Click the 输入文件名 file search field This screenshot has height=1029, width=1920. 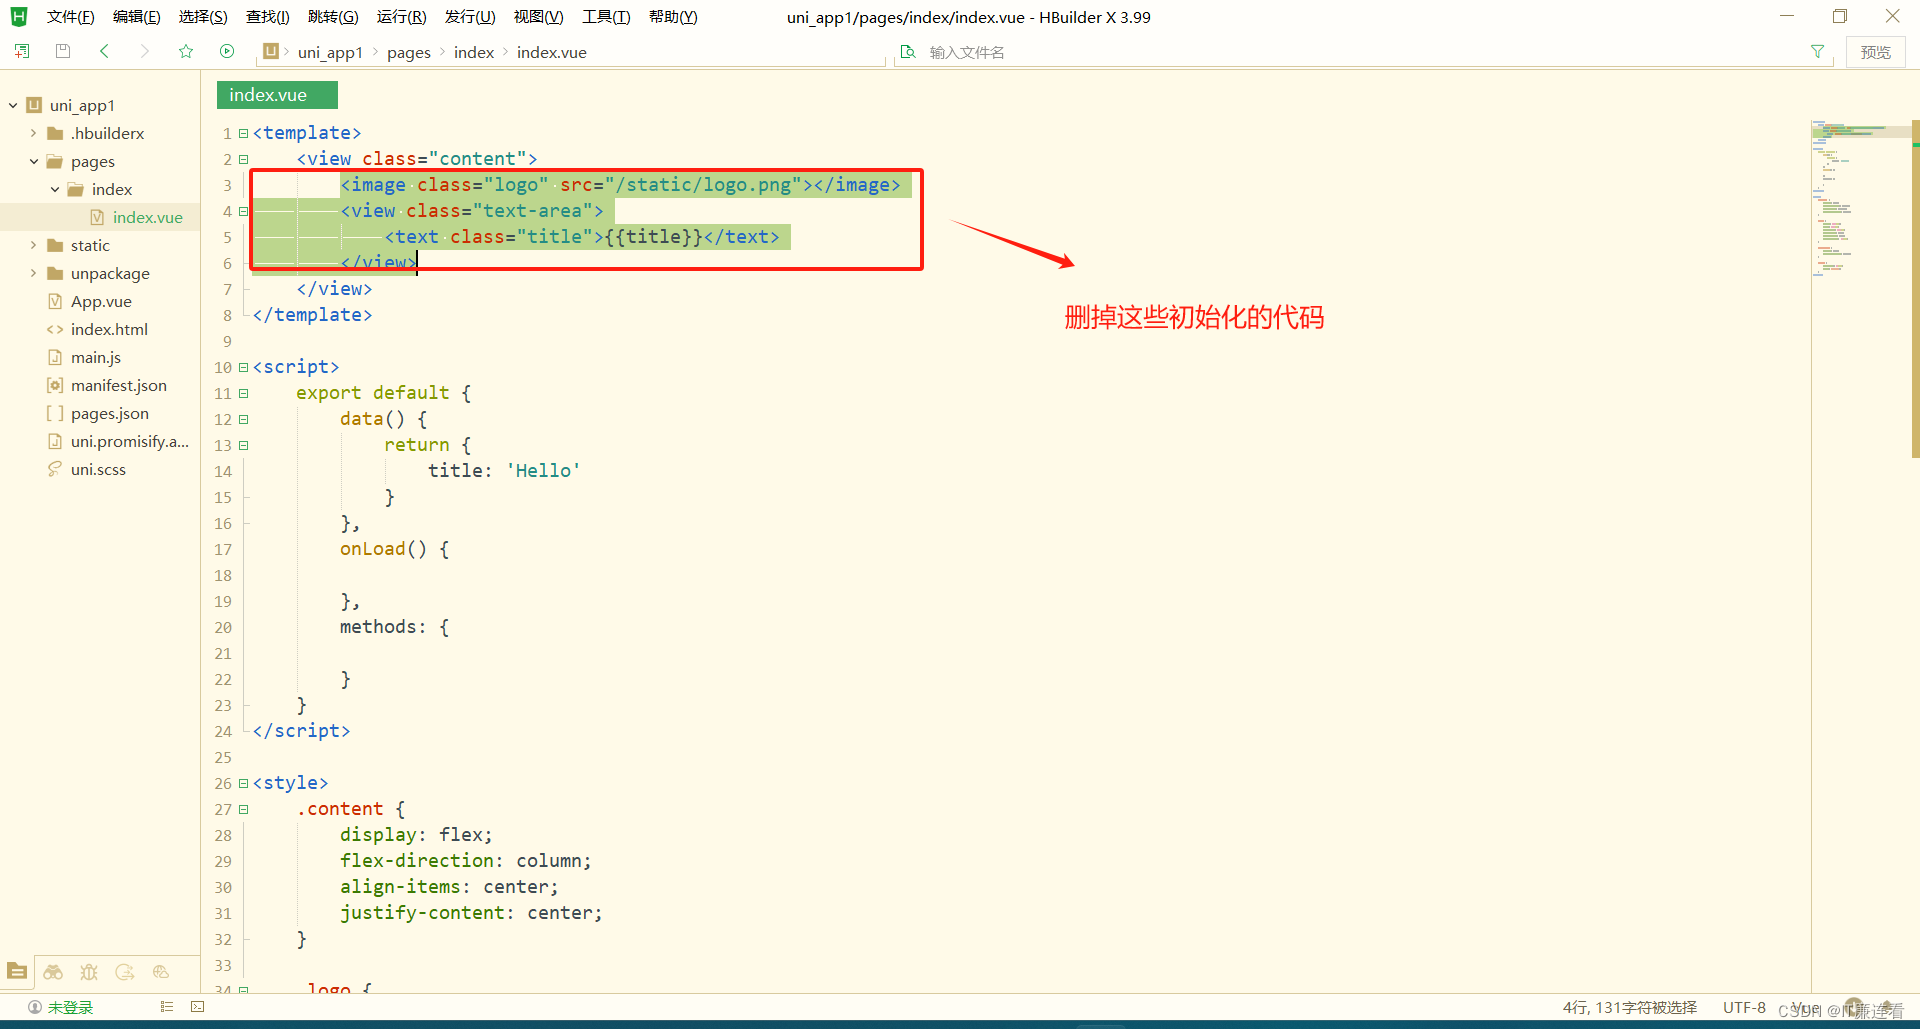coord(1365,52)
